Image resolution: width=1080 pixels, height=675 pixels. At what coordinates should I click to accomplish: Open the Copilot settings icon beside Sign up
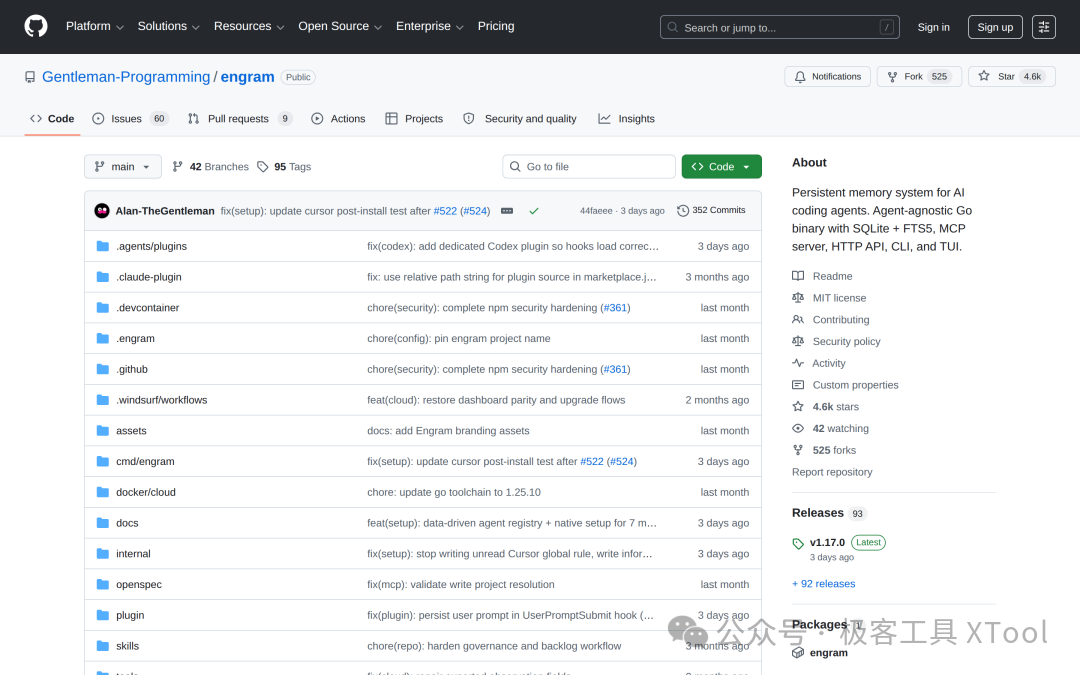point(1043,27)
